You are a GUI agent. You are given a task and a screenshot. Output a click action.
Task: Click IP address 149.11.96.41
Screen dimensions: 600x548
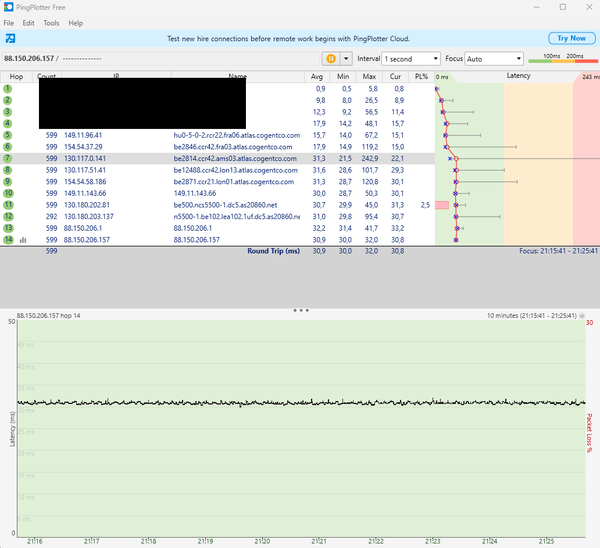pos(83,135)
